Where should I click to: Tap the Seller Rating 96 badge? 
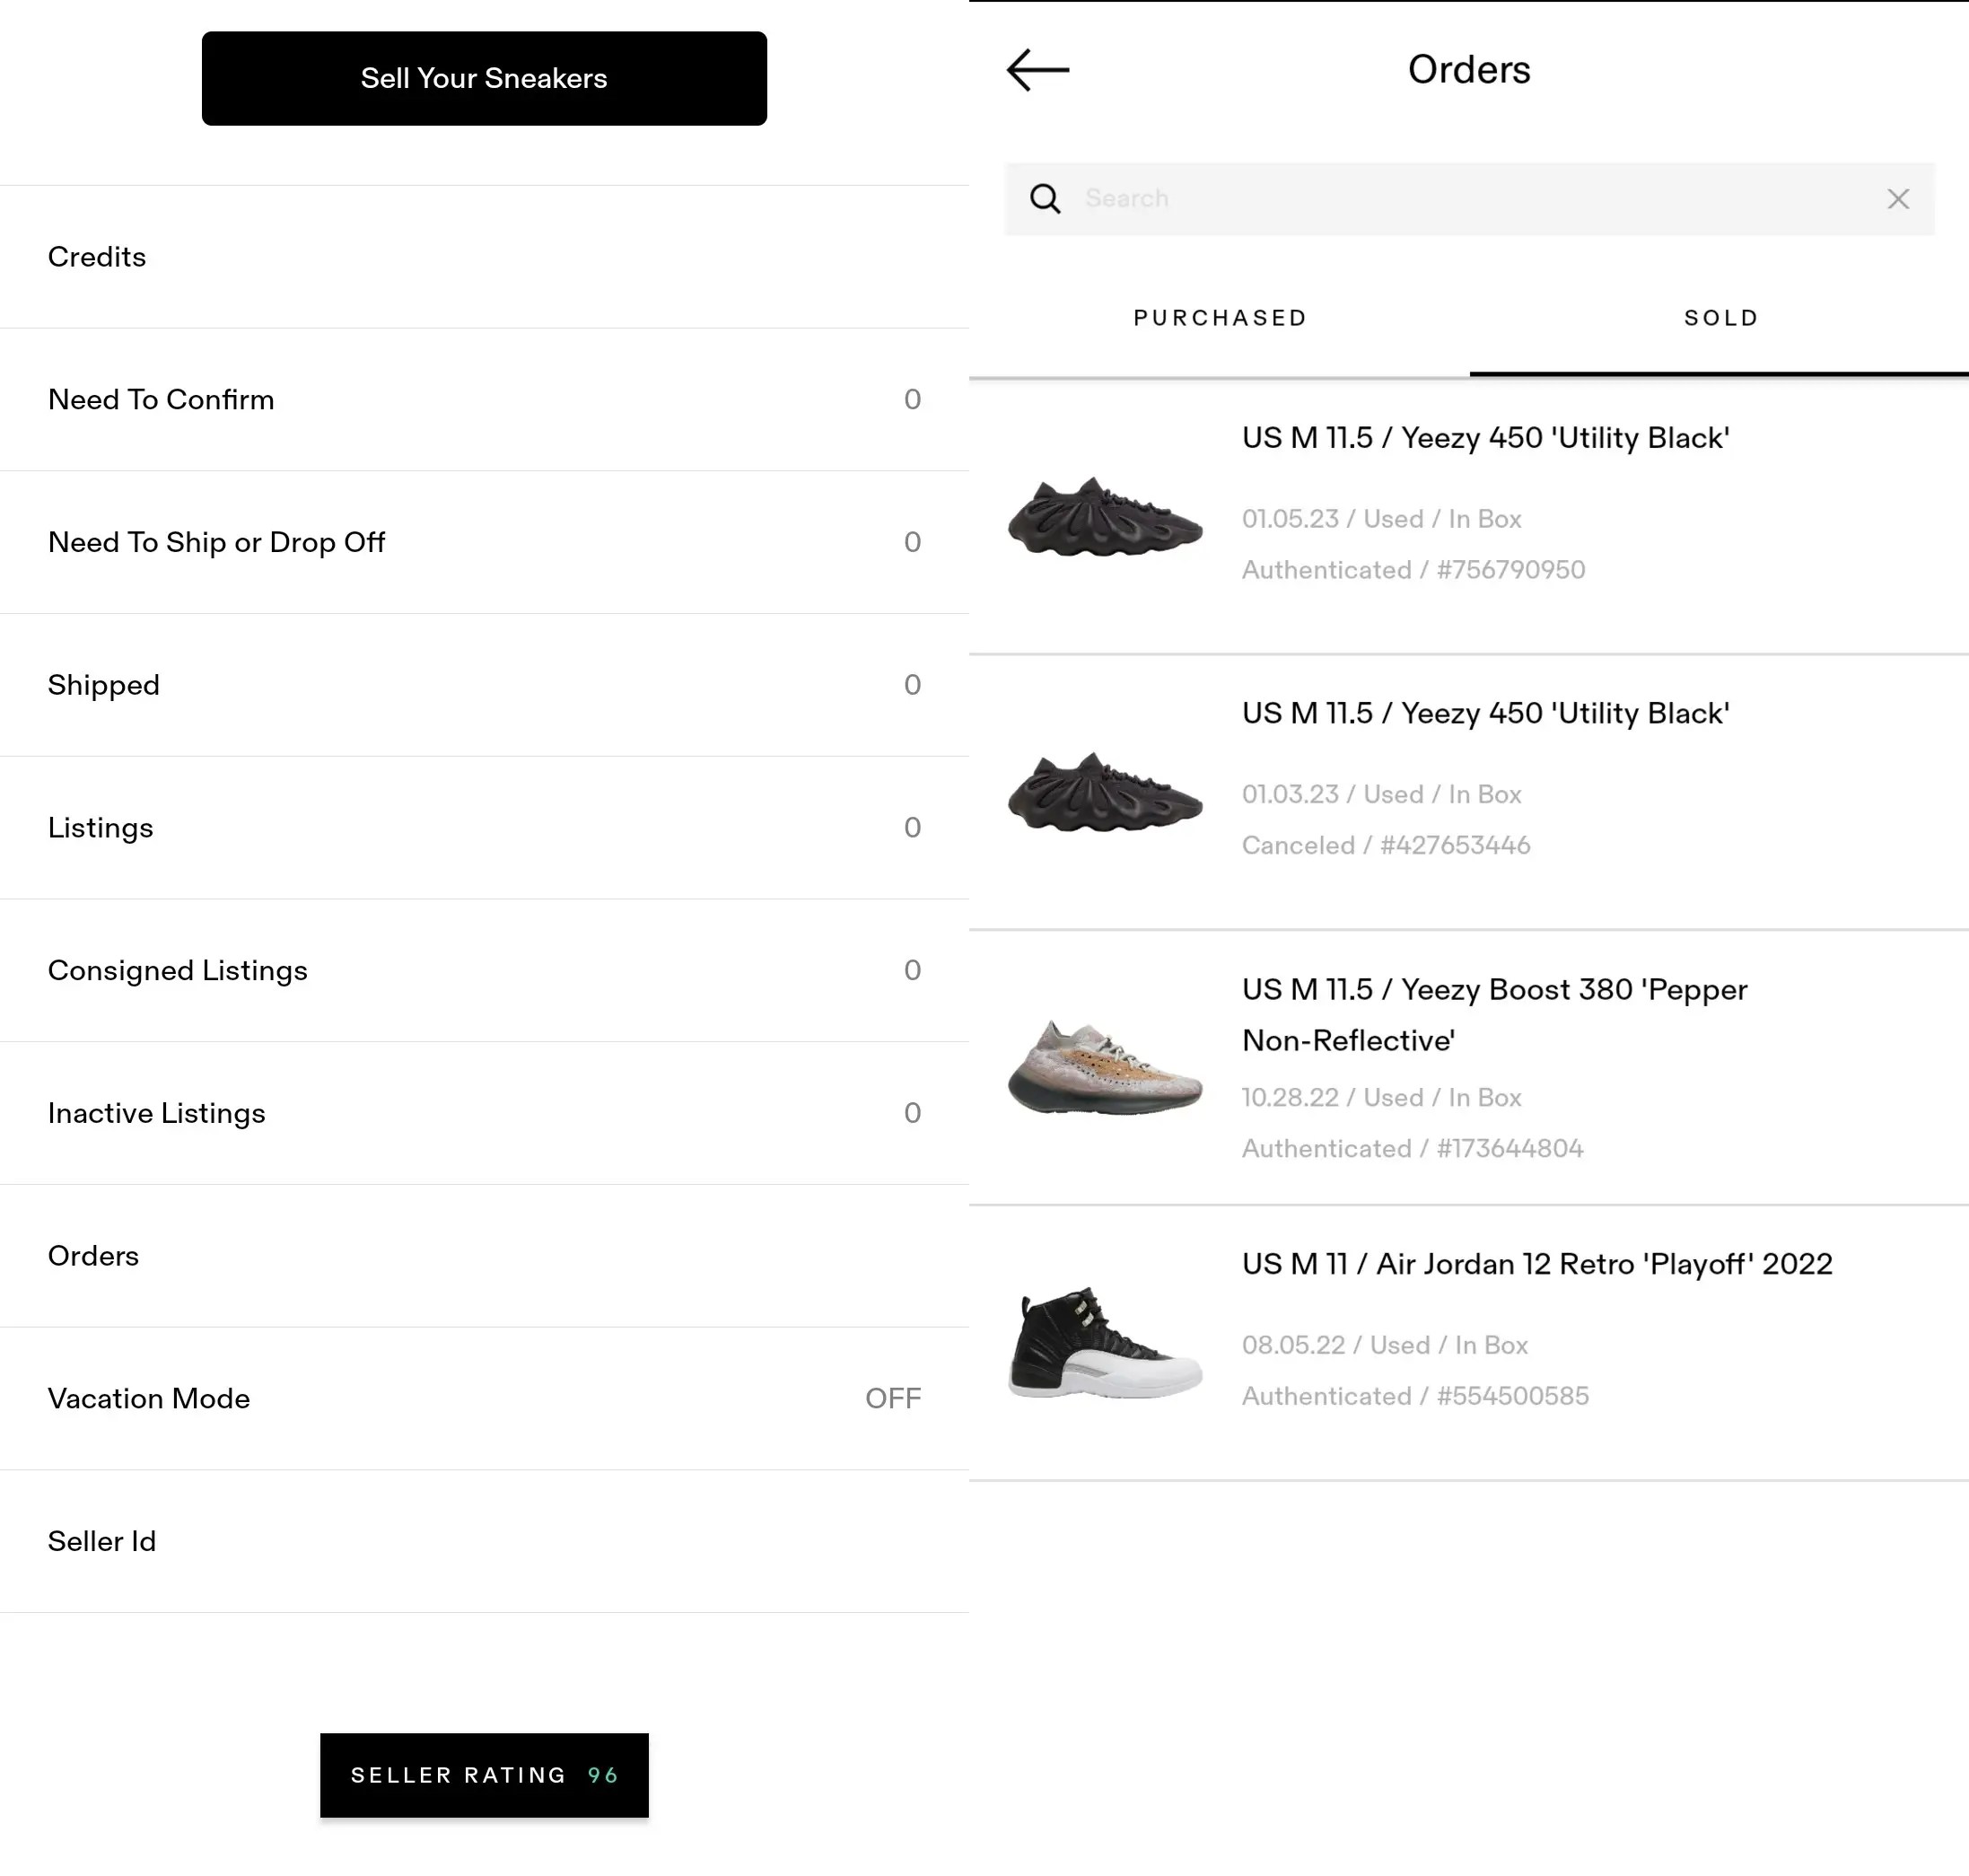click(x=484, y=1775)
